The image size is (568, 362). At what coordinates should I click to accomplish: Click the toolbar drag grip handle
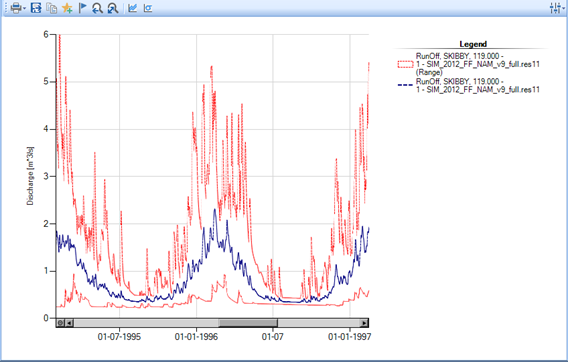click(x=6, y=8)
